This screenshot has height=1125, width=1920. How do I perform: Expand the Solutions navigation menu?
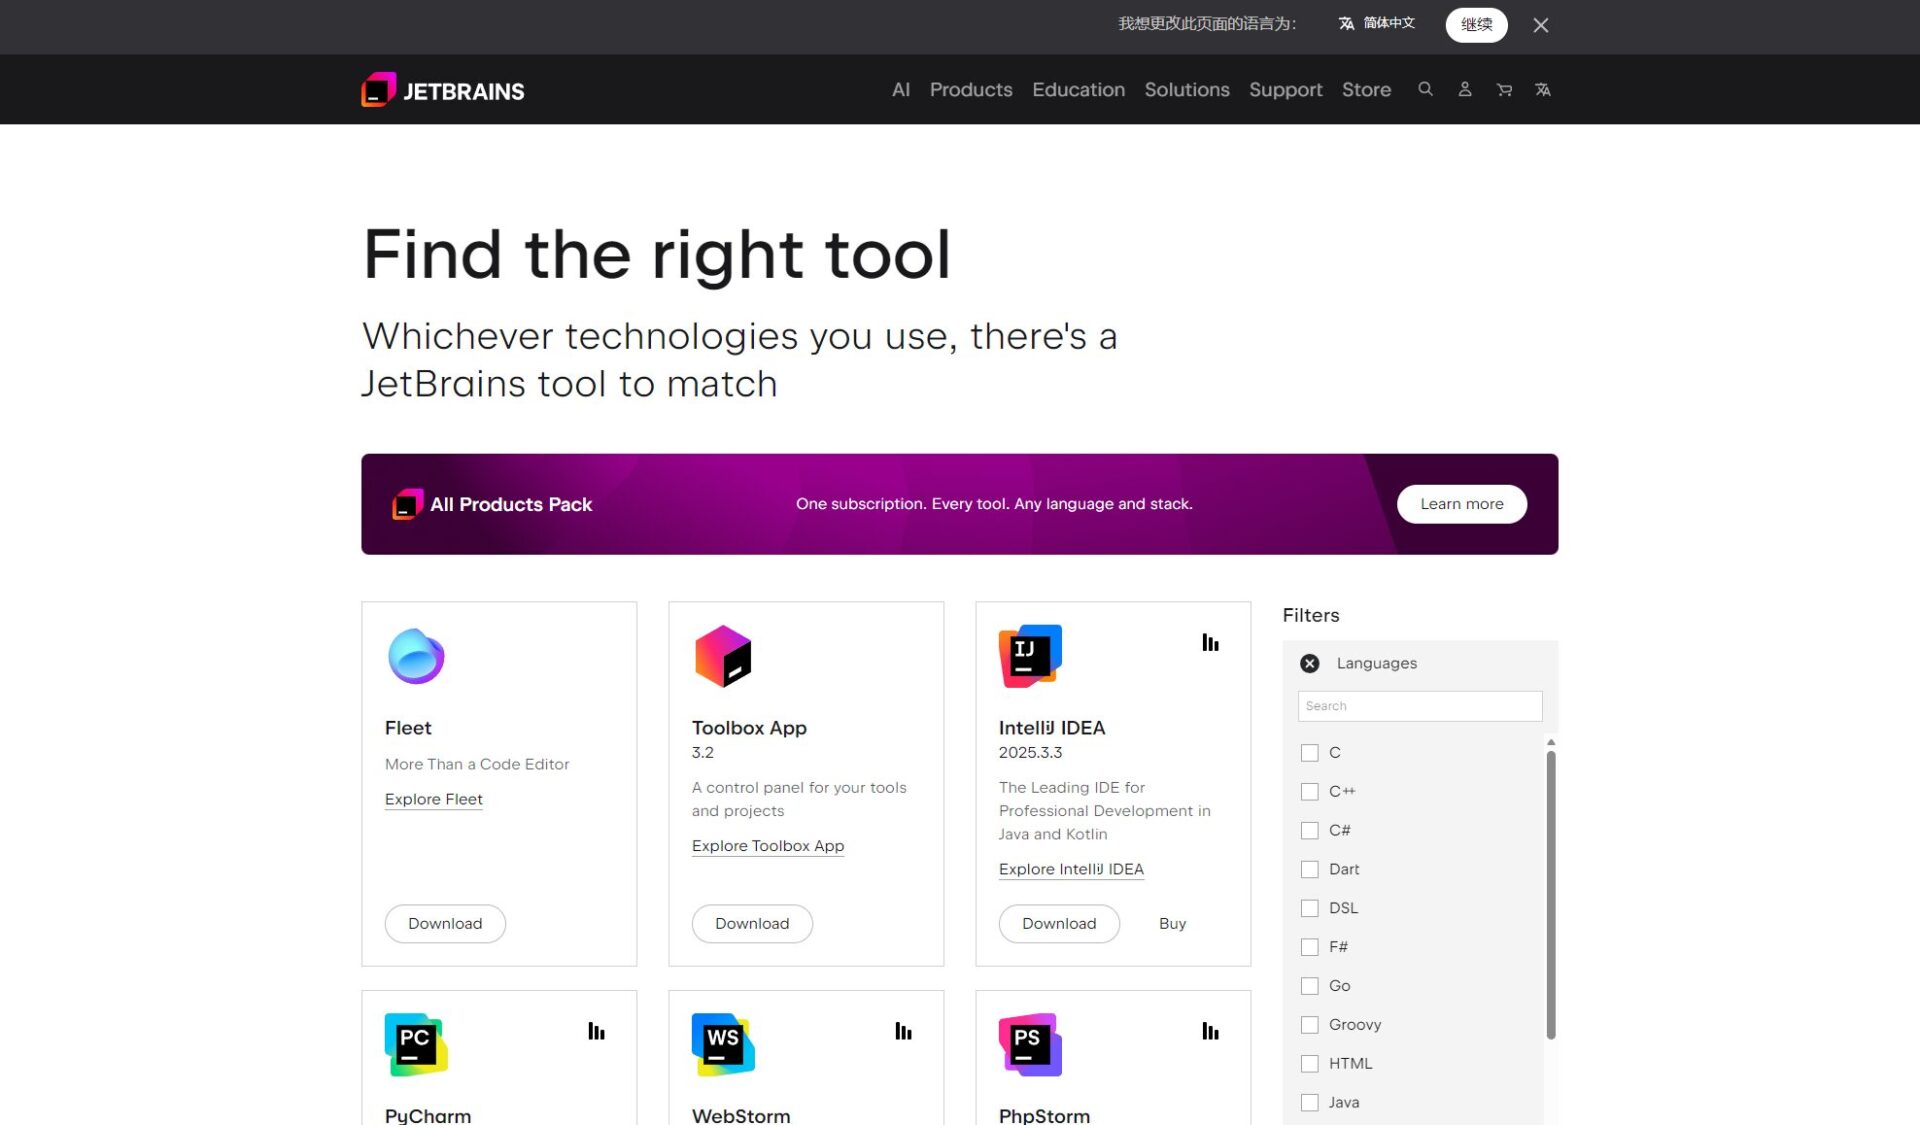click(x=1186, y=89)
